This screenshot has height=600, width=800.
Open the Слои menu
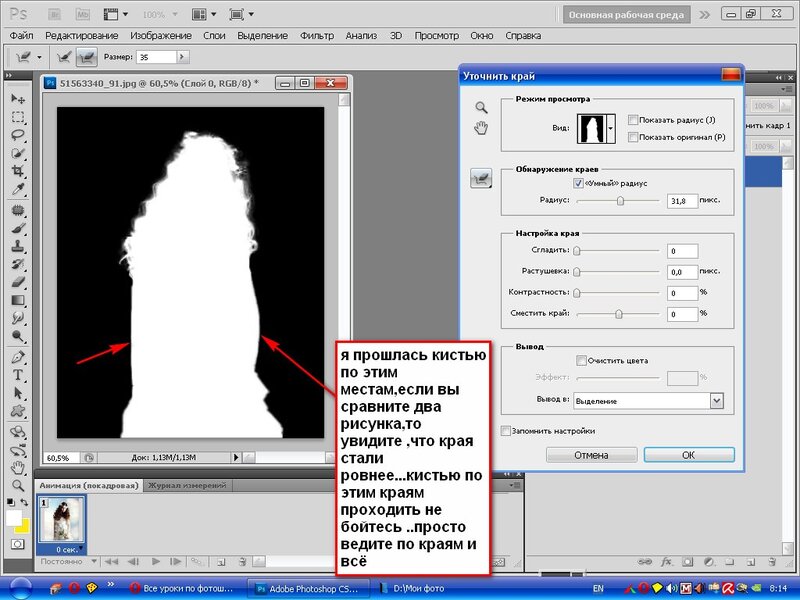click(x=214, y=36)
